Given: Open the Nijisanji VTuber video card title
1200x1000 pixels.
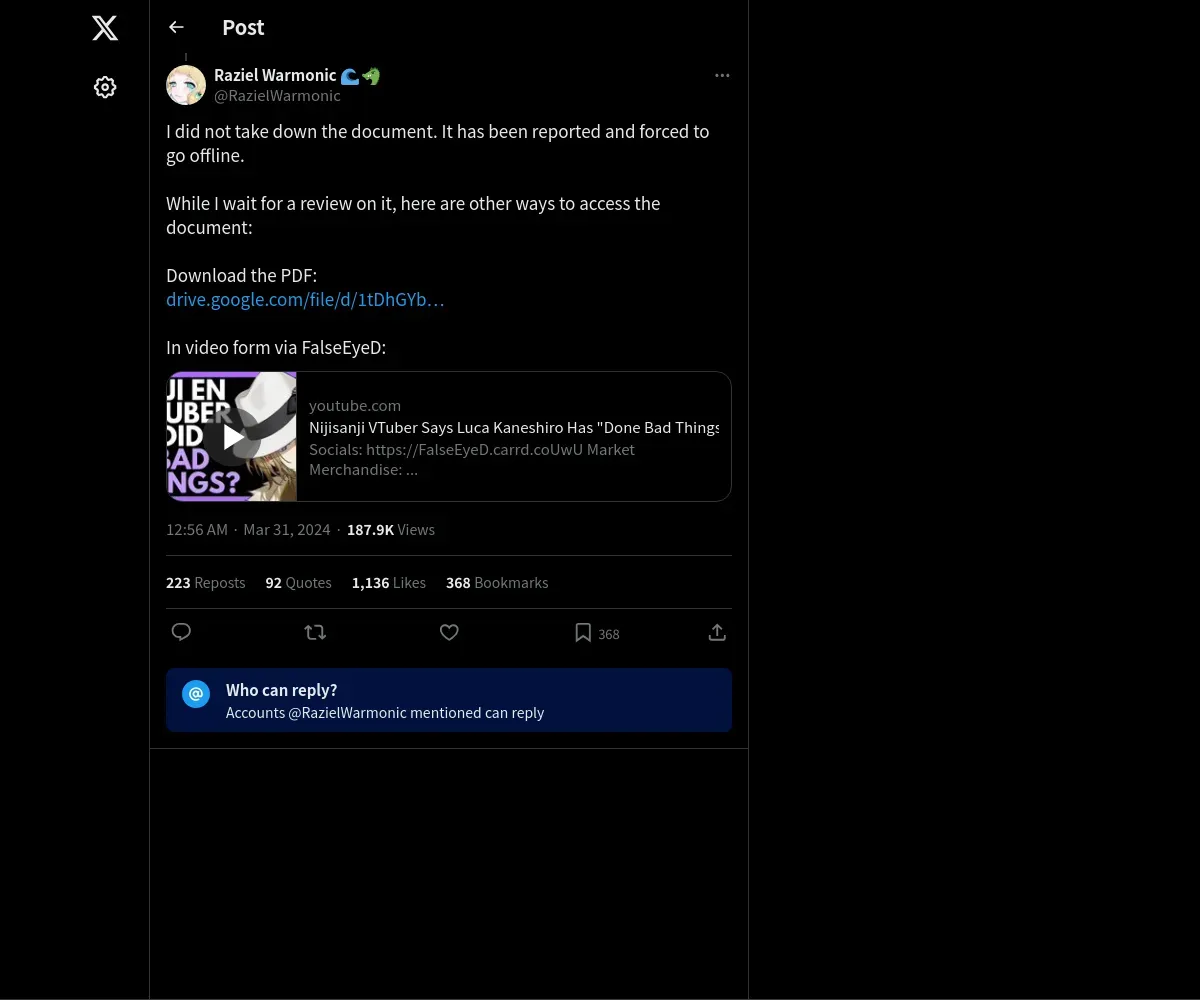Looking at the screenshot, I should click(514, 427).
